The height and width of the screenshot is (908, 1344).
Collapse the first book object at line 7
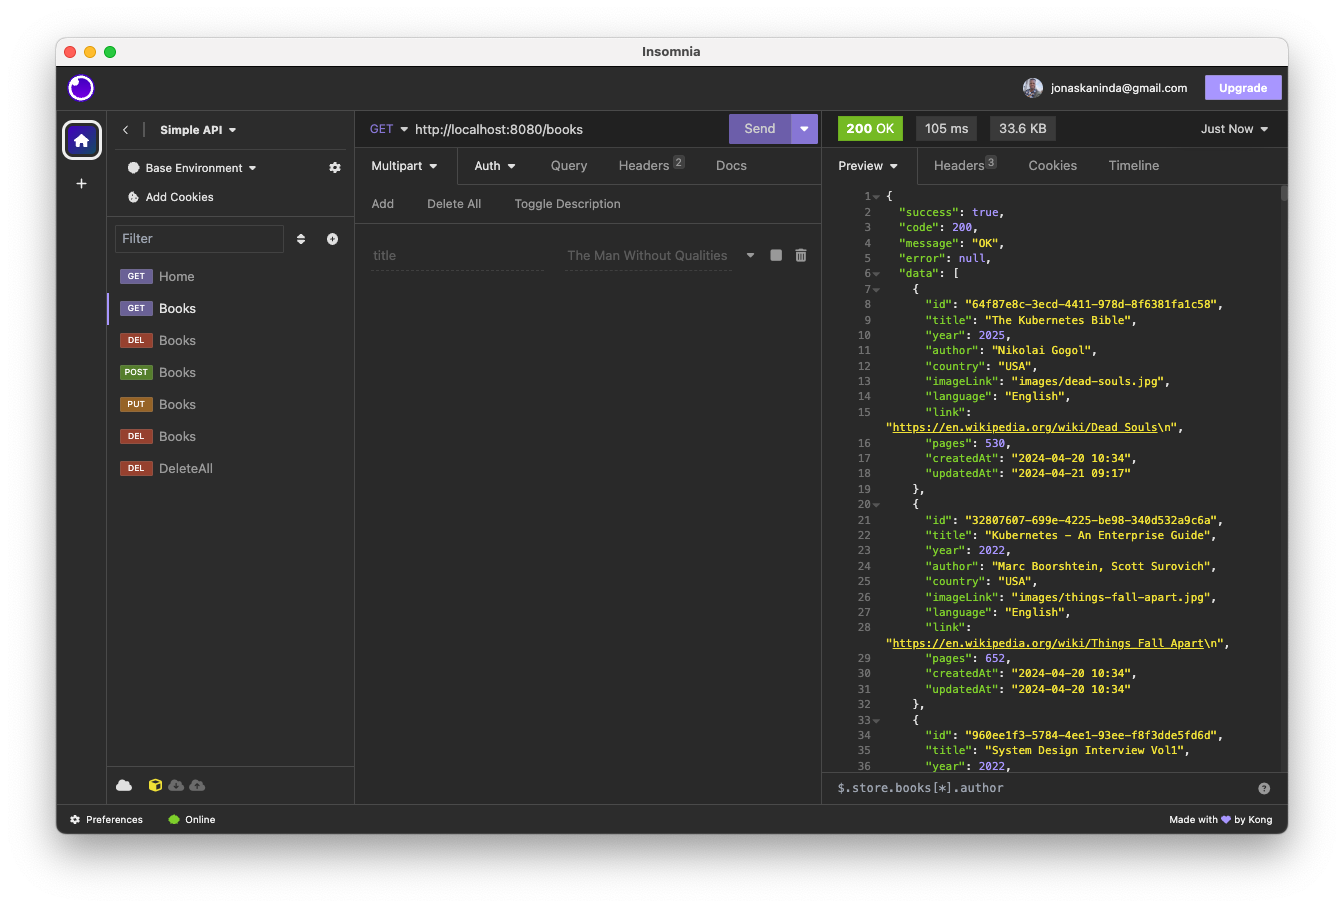click(x=876, y=289)
